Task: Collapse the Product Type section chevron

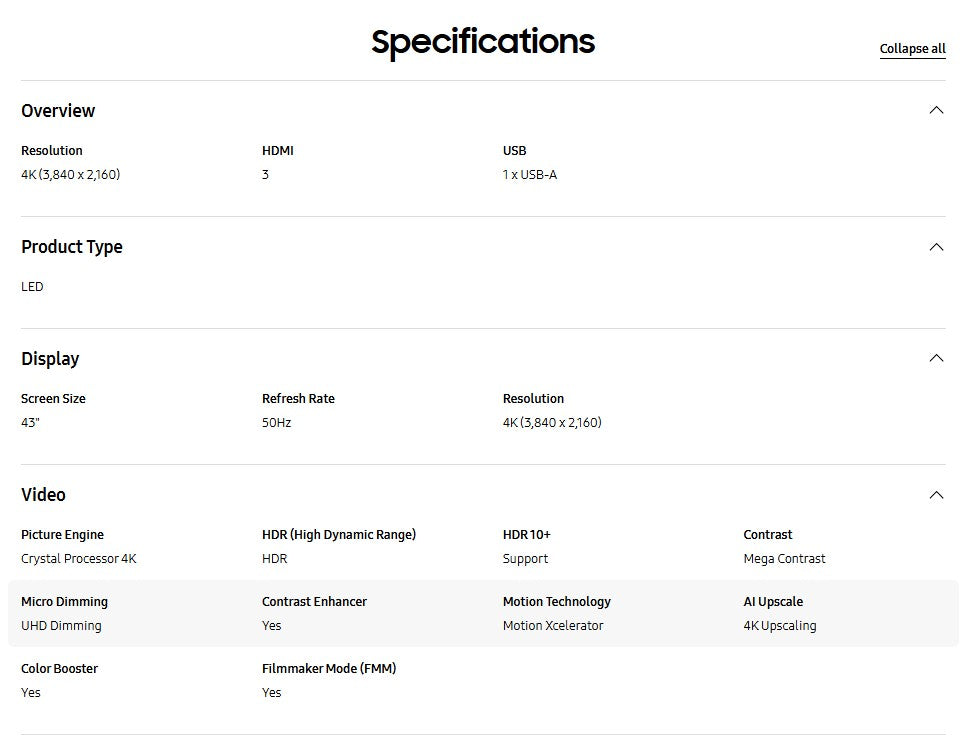Action: [936, 247]
